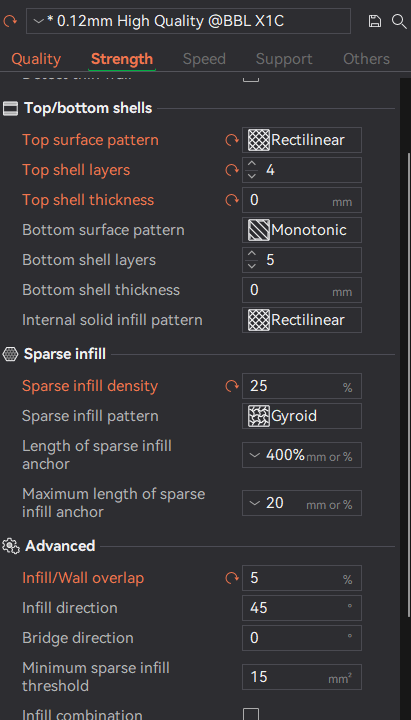411x720 pixels.
Task: Open the preset search magnifier icon
Action: pos(399,21)
